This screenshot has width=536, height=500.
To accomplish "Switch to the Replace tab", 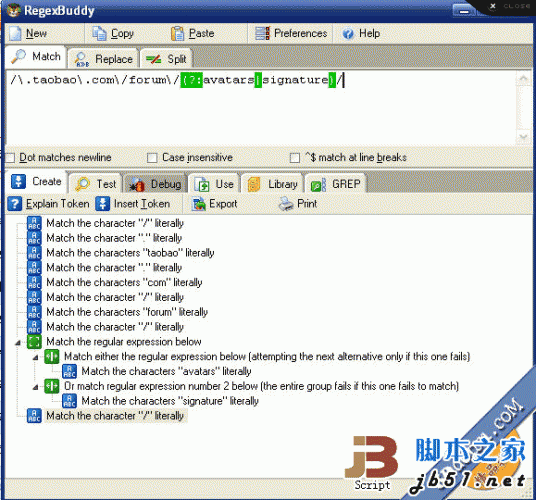I will pos(104,59).
